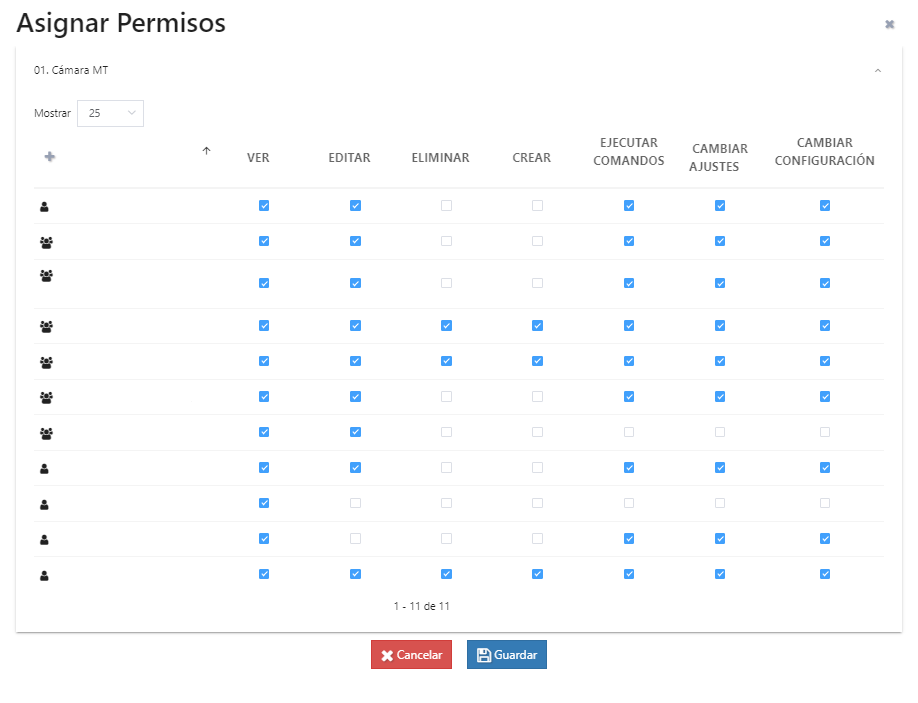Viewport: 918px width, 703px height.
Task: Click the group icon in the second row
Action: coord(46,242)
